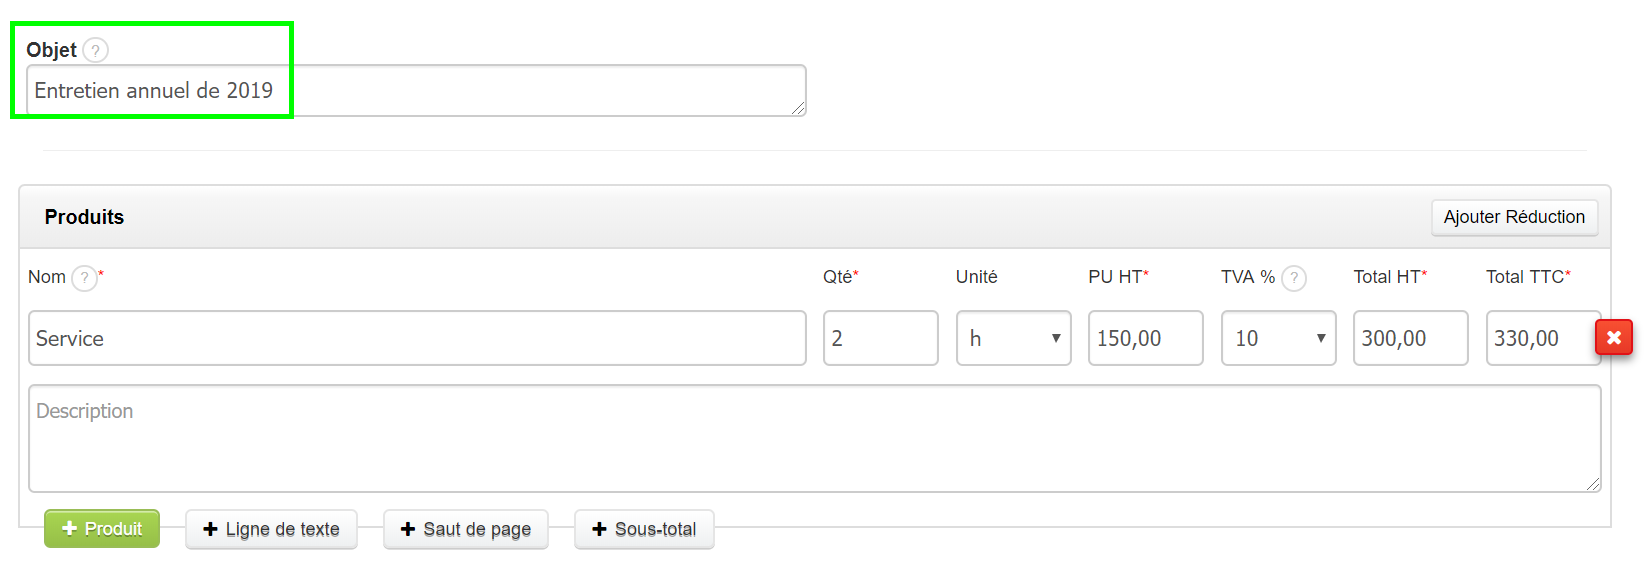This screenshot has width=1645, height=568.
Task: Add a Ligne de texte
Action: click(x=271, y=529)
